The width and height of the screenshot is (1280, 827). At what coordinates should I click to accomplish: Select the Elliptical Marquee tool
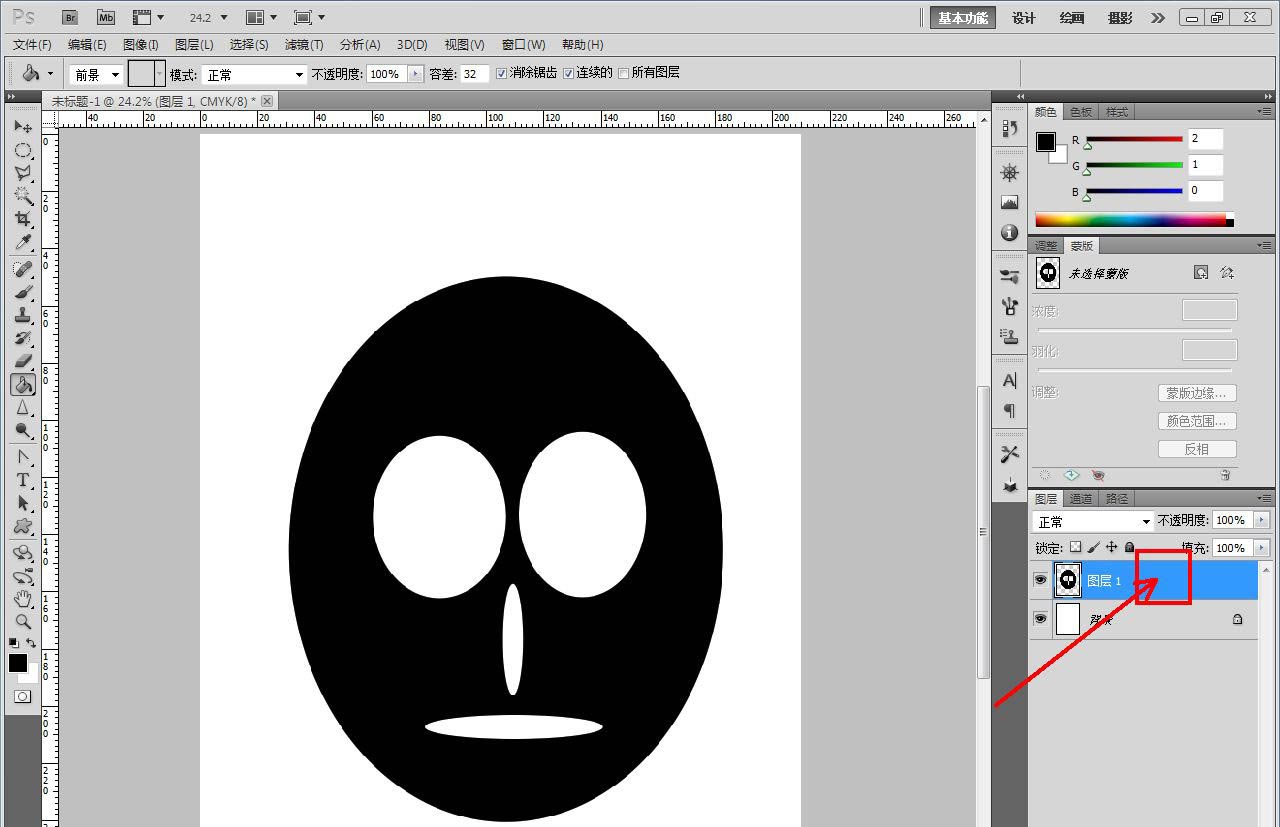click(x=22, y=150)
